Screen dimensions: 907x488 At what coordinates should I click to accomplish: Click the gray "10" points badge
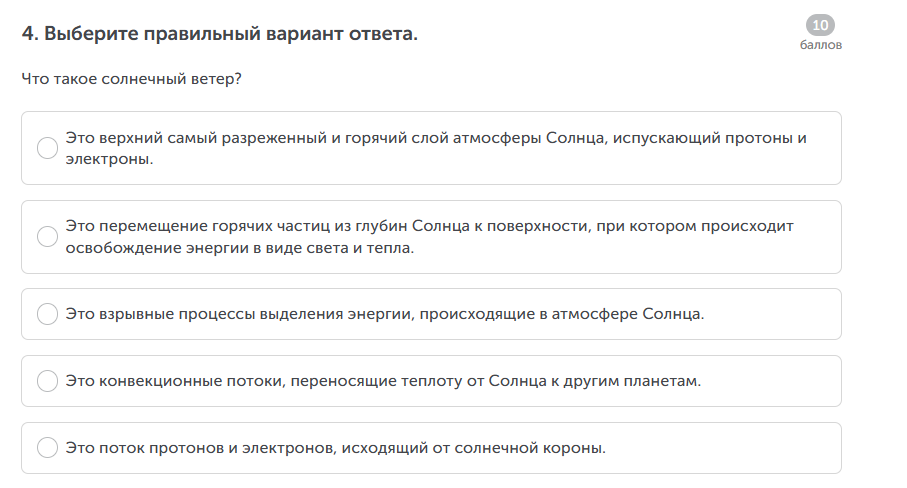(x=821, y=26)
